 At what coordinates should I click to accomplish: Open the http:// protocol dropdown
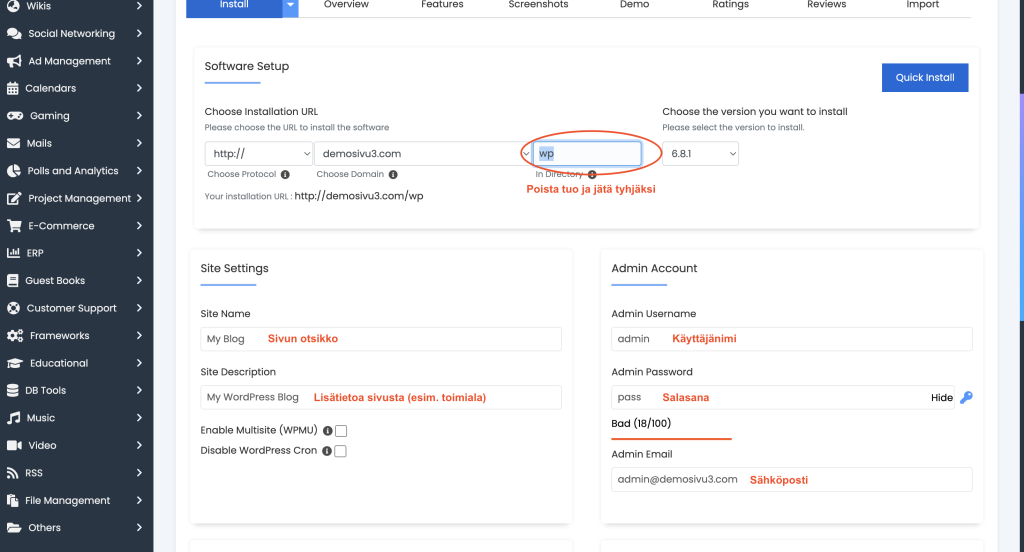click(259, 154)
